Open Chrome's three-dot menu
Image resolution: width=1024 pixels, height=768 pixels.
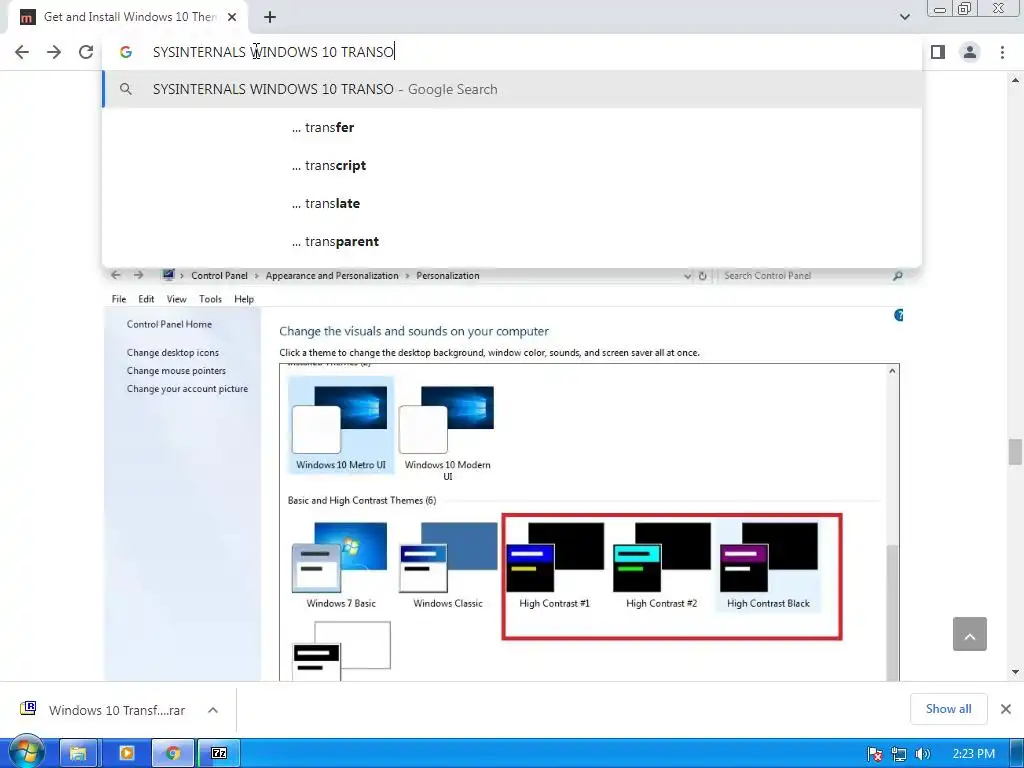coord(1002,52)
